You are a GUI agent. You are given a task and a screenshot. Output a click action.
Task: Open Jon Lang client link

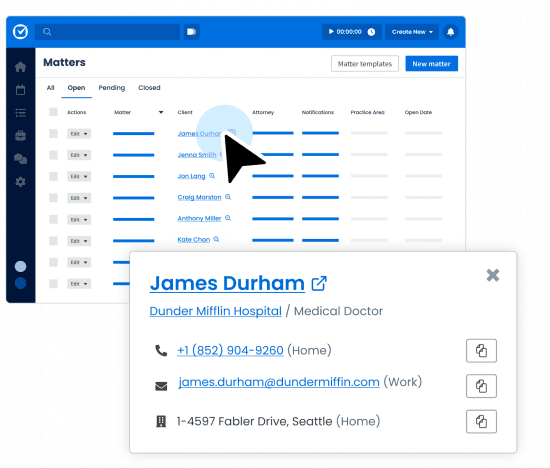(192, 176)
